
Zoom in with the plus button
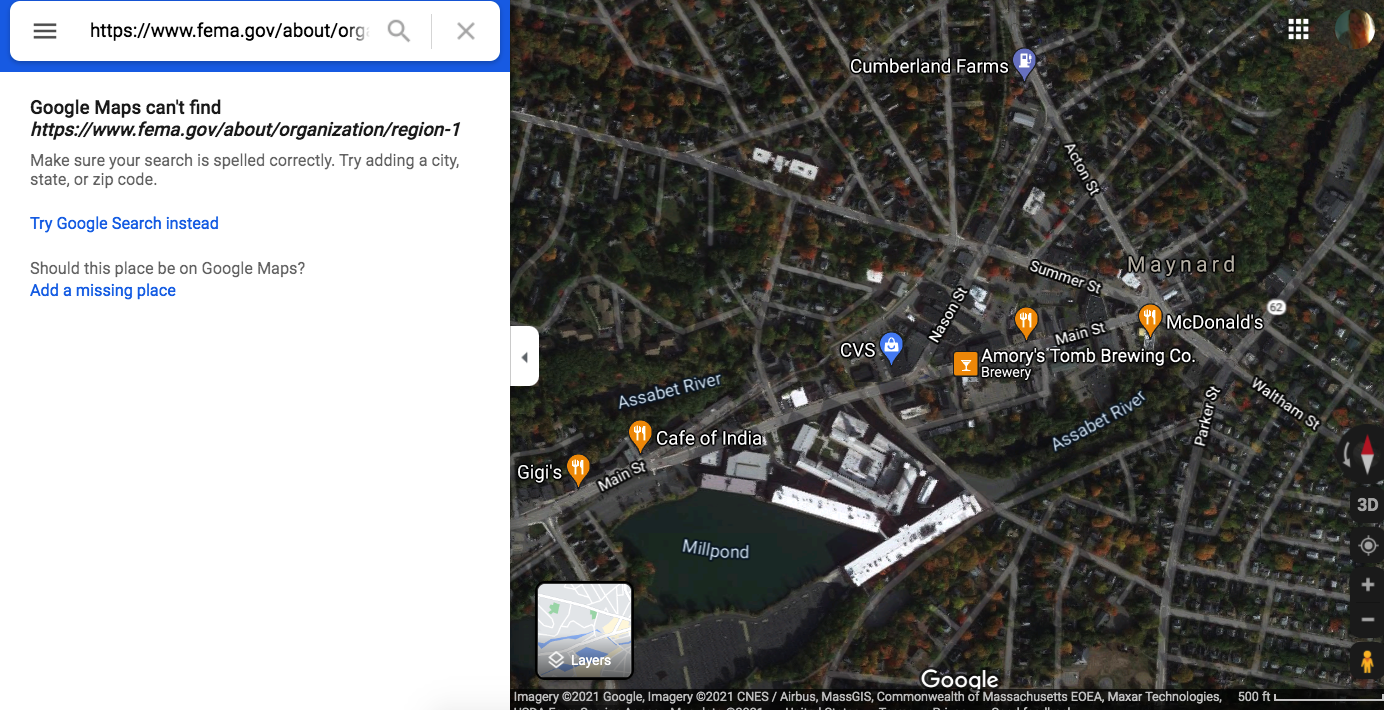pyautogui.click(x=1368, y=585)
